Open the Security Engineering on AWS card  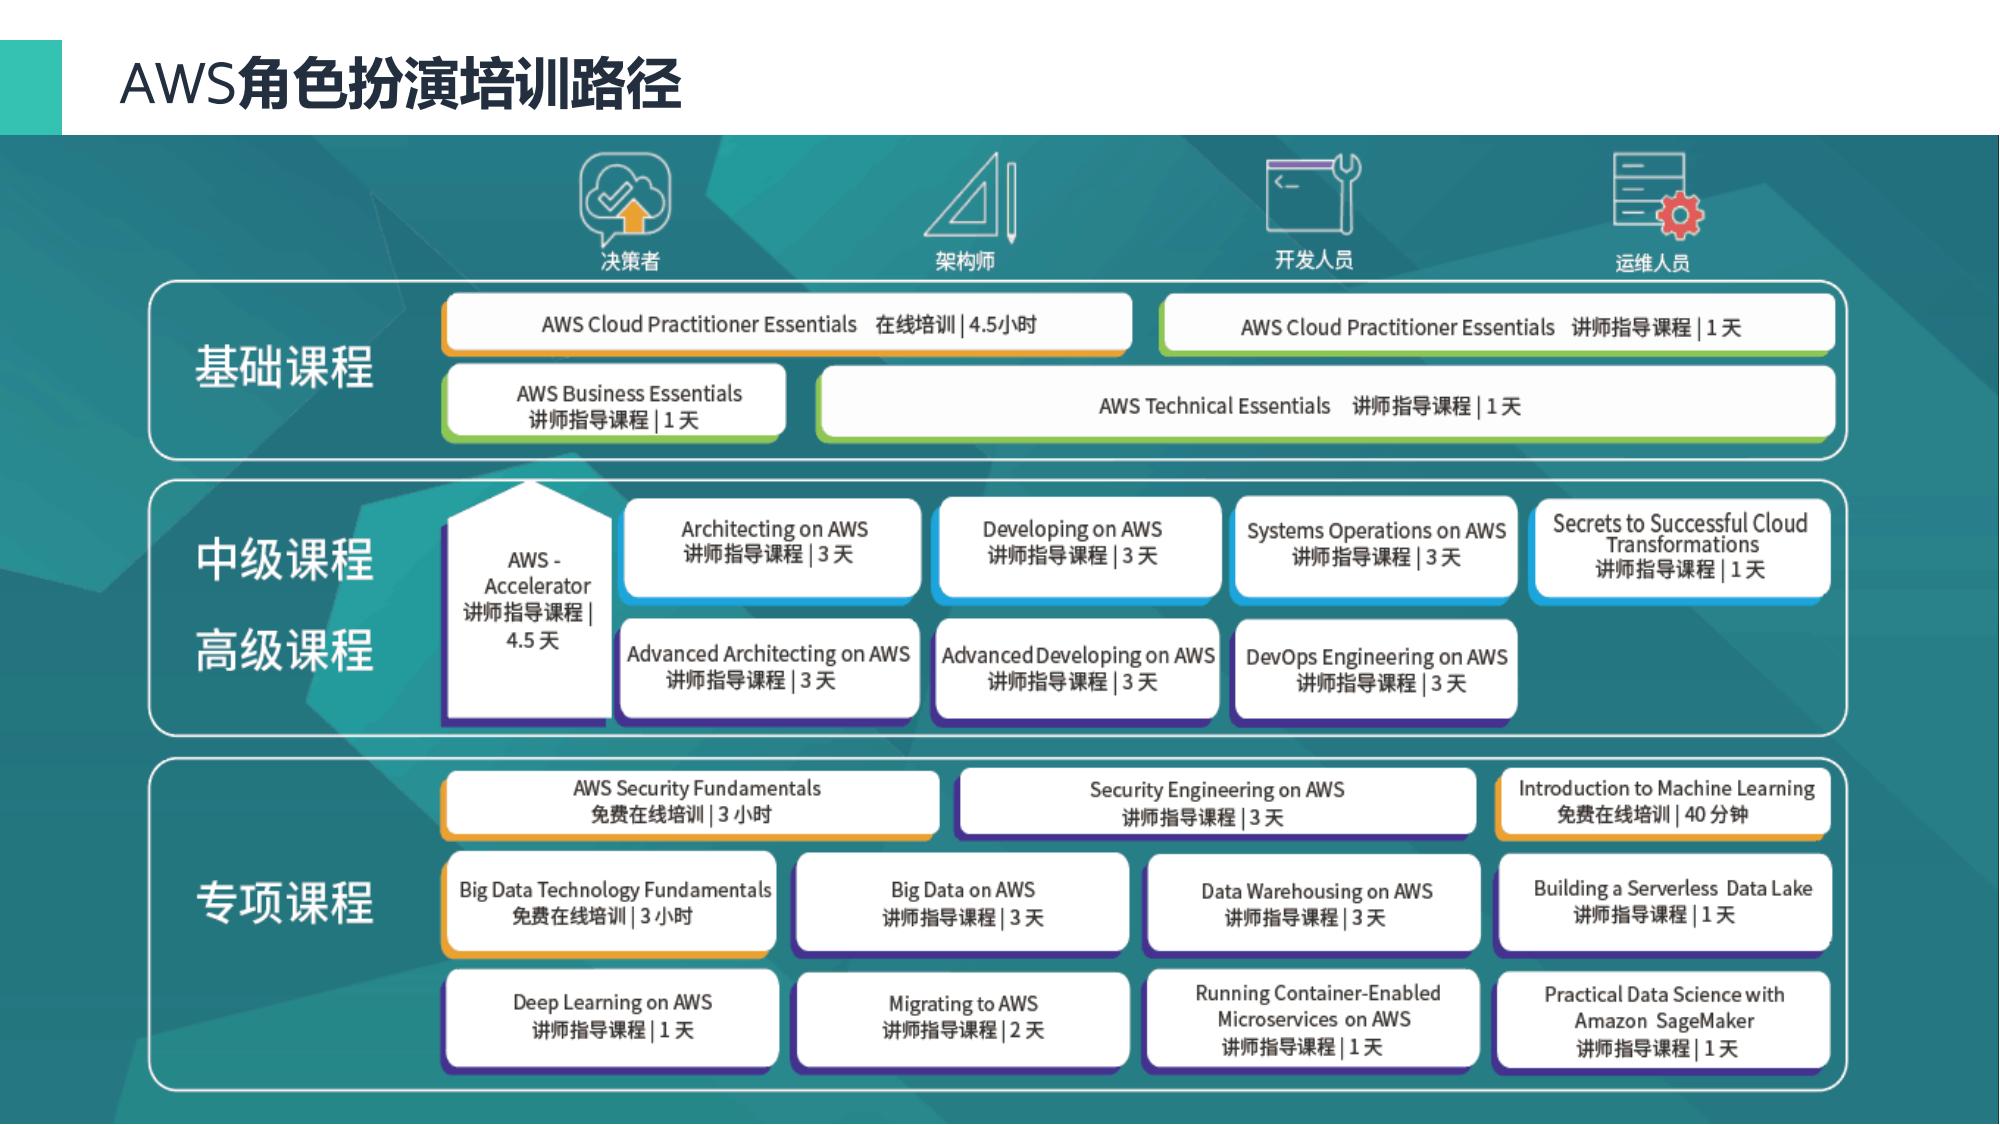[x=1216, y=803]
